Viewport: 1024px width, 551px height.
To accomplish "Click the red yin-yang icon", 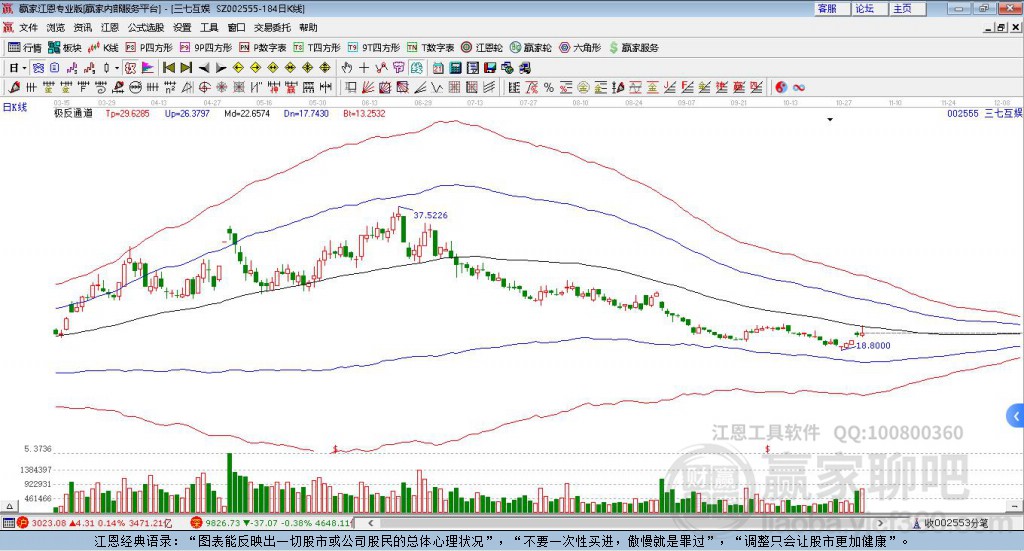I will point(781,87).
